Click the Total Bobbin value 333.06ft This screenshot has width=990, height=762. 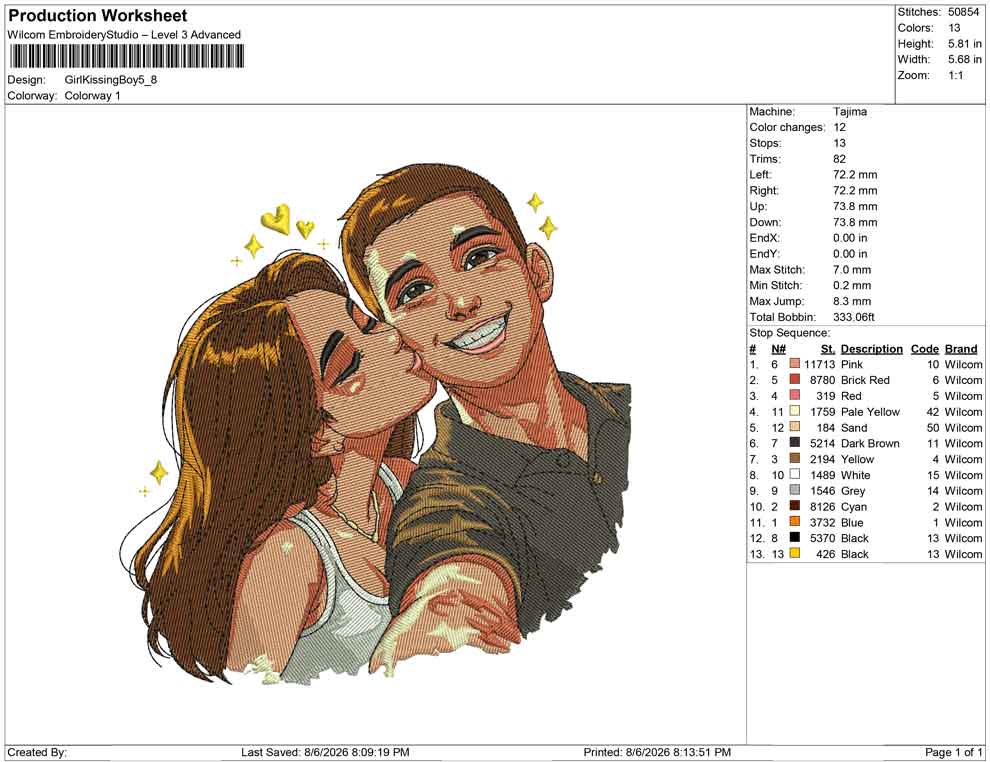pos(854,317)
